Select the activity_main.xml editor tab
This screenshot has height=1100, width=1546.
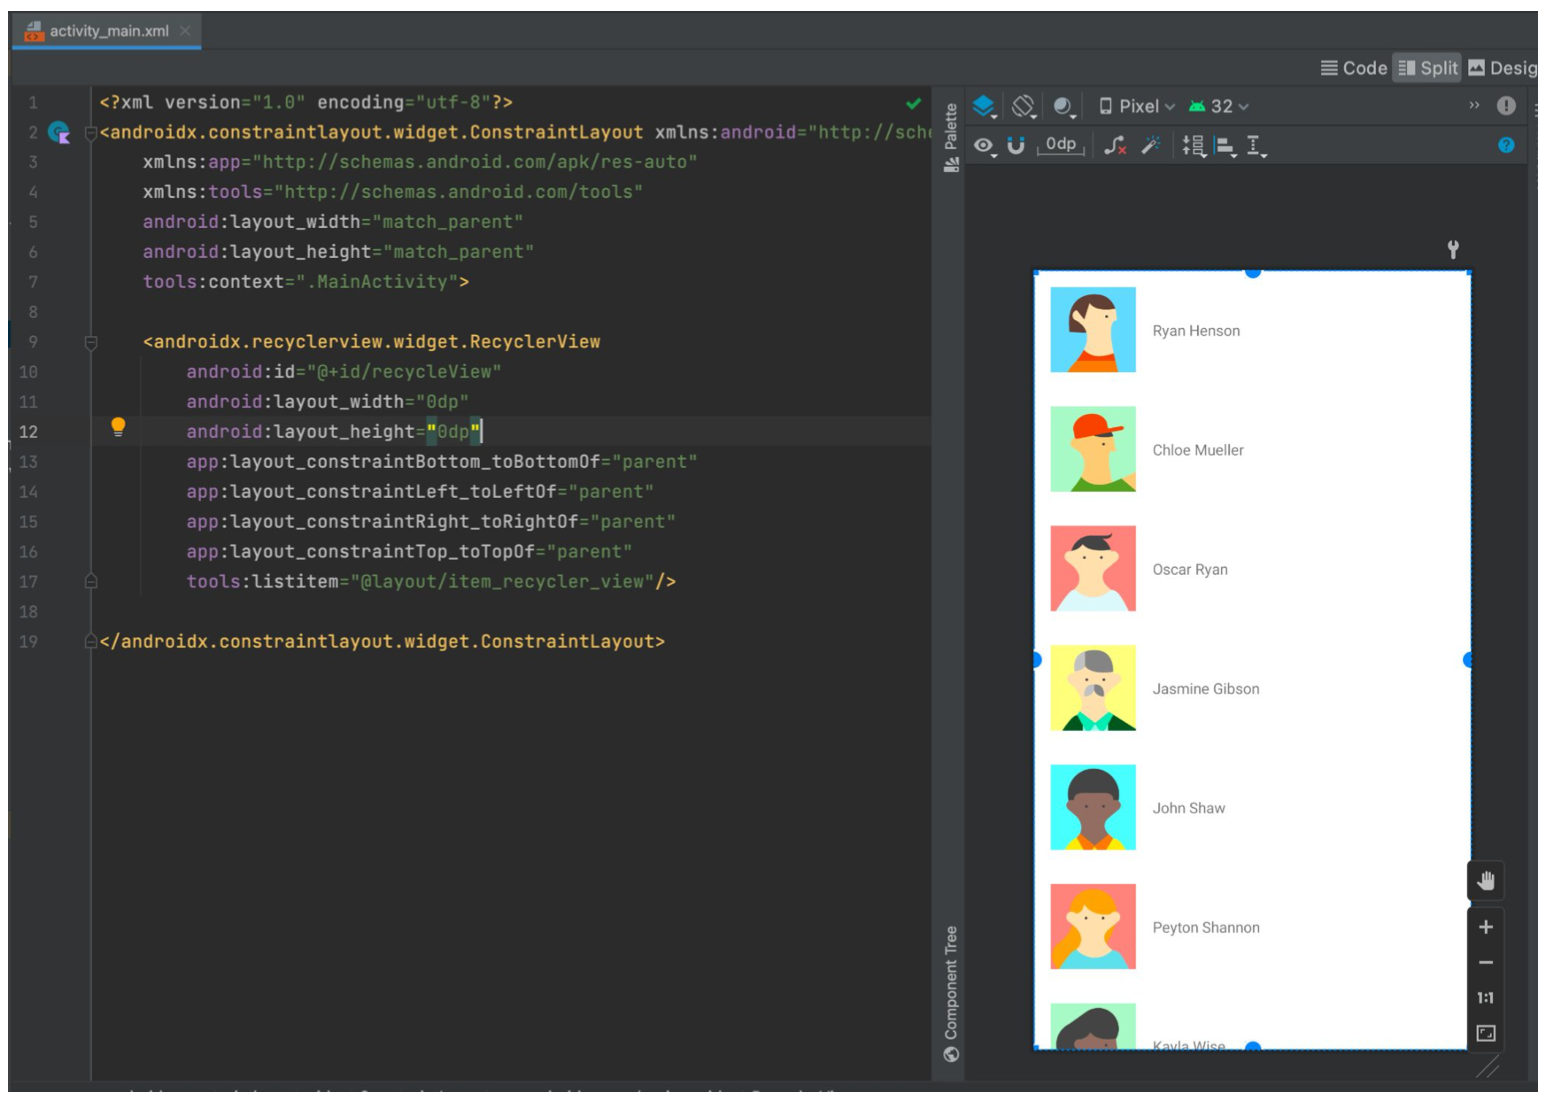click(105, 30)
